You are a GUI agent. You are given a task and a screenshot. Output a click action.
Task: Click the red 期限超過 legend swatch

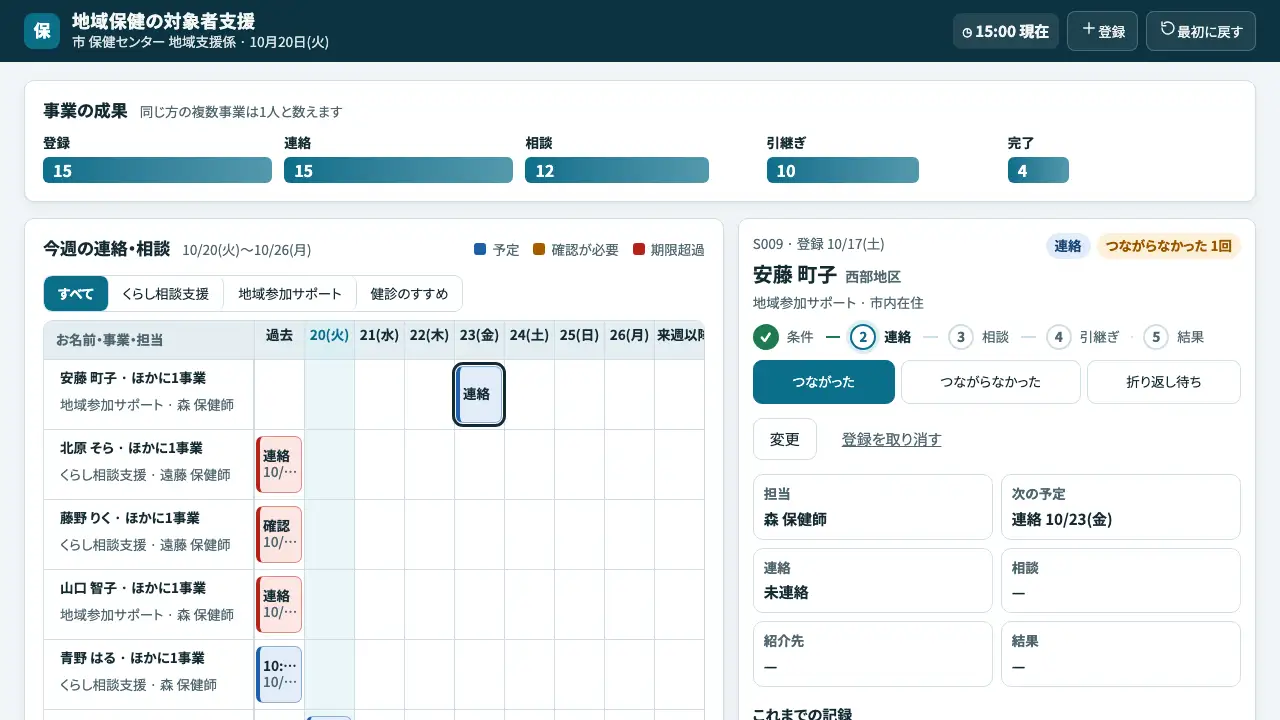click(x=638, y=249)
